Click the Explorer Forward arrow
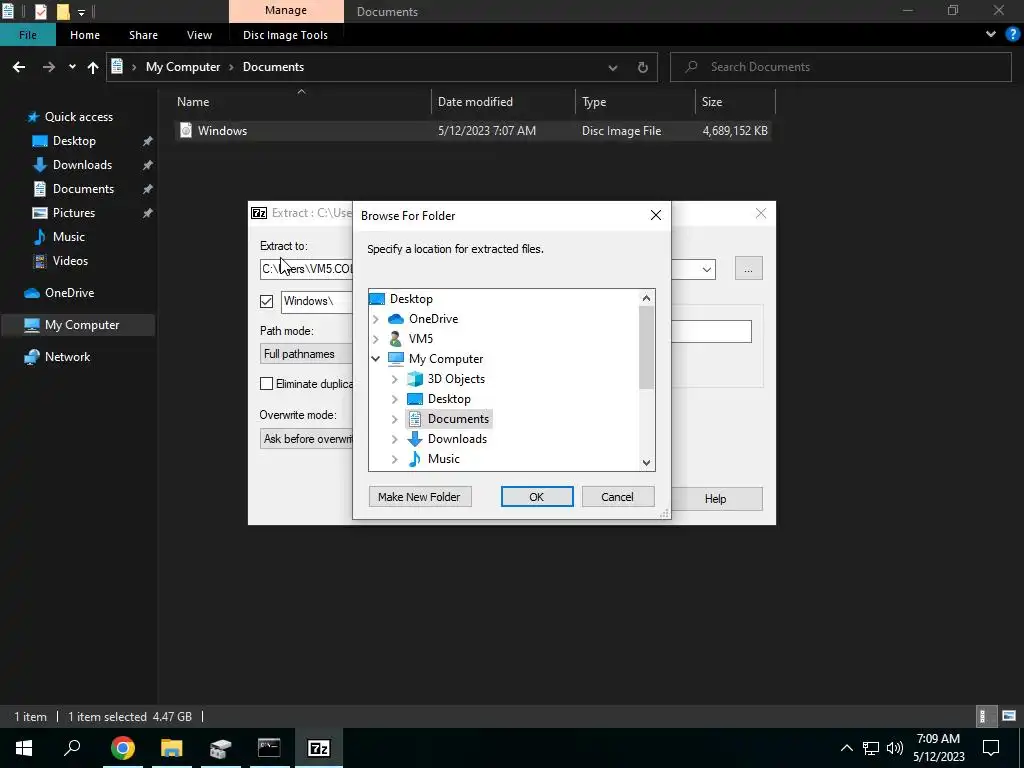Viewport: 1024px width, 768px height. coord(48,67)
